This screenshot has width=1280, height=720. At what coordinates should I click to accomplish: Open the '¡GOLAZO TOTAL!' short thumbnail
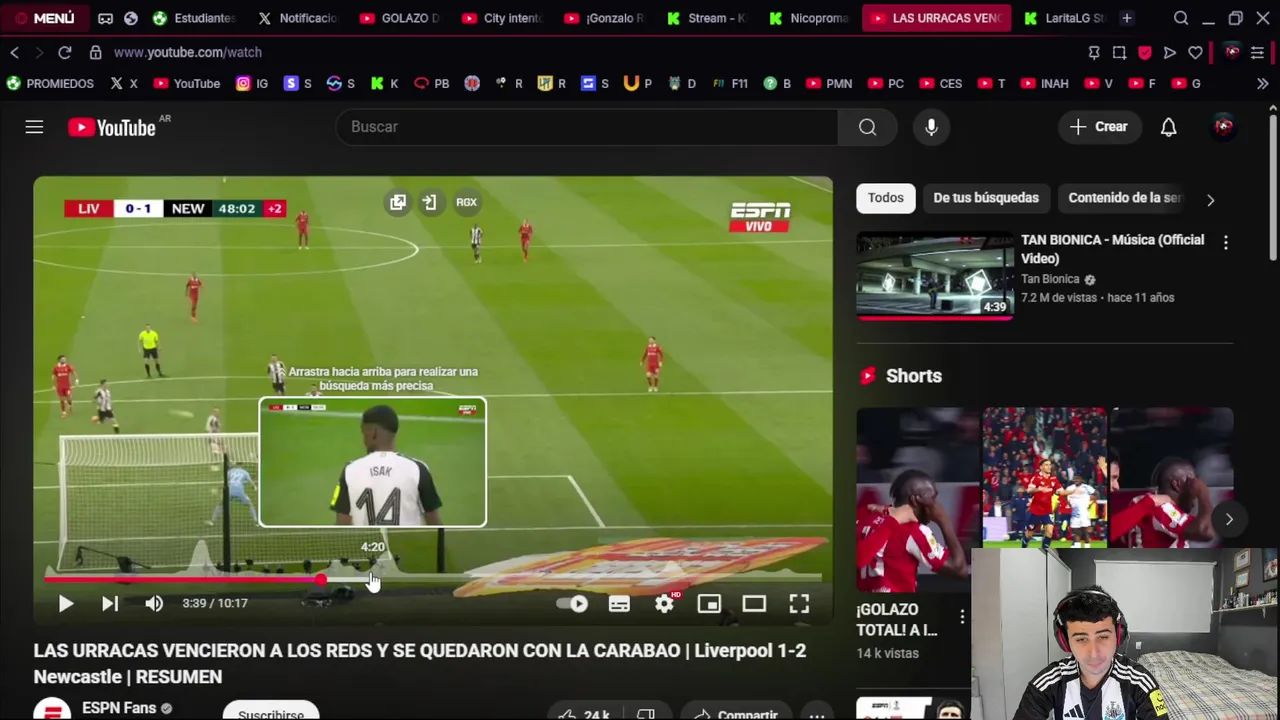click(x=915, y=500)
